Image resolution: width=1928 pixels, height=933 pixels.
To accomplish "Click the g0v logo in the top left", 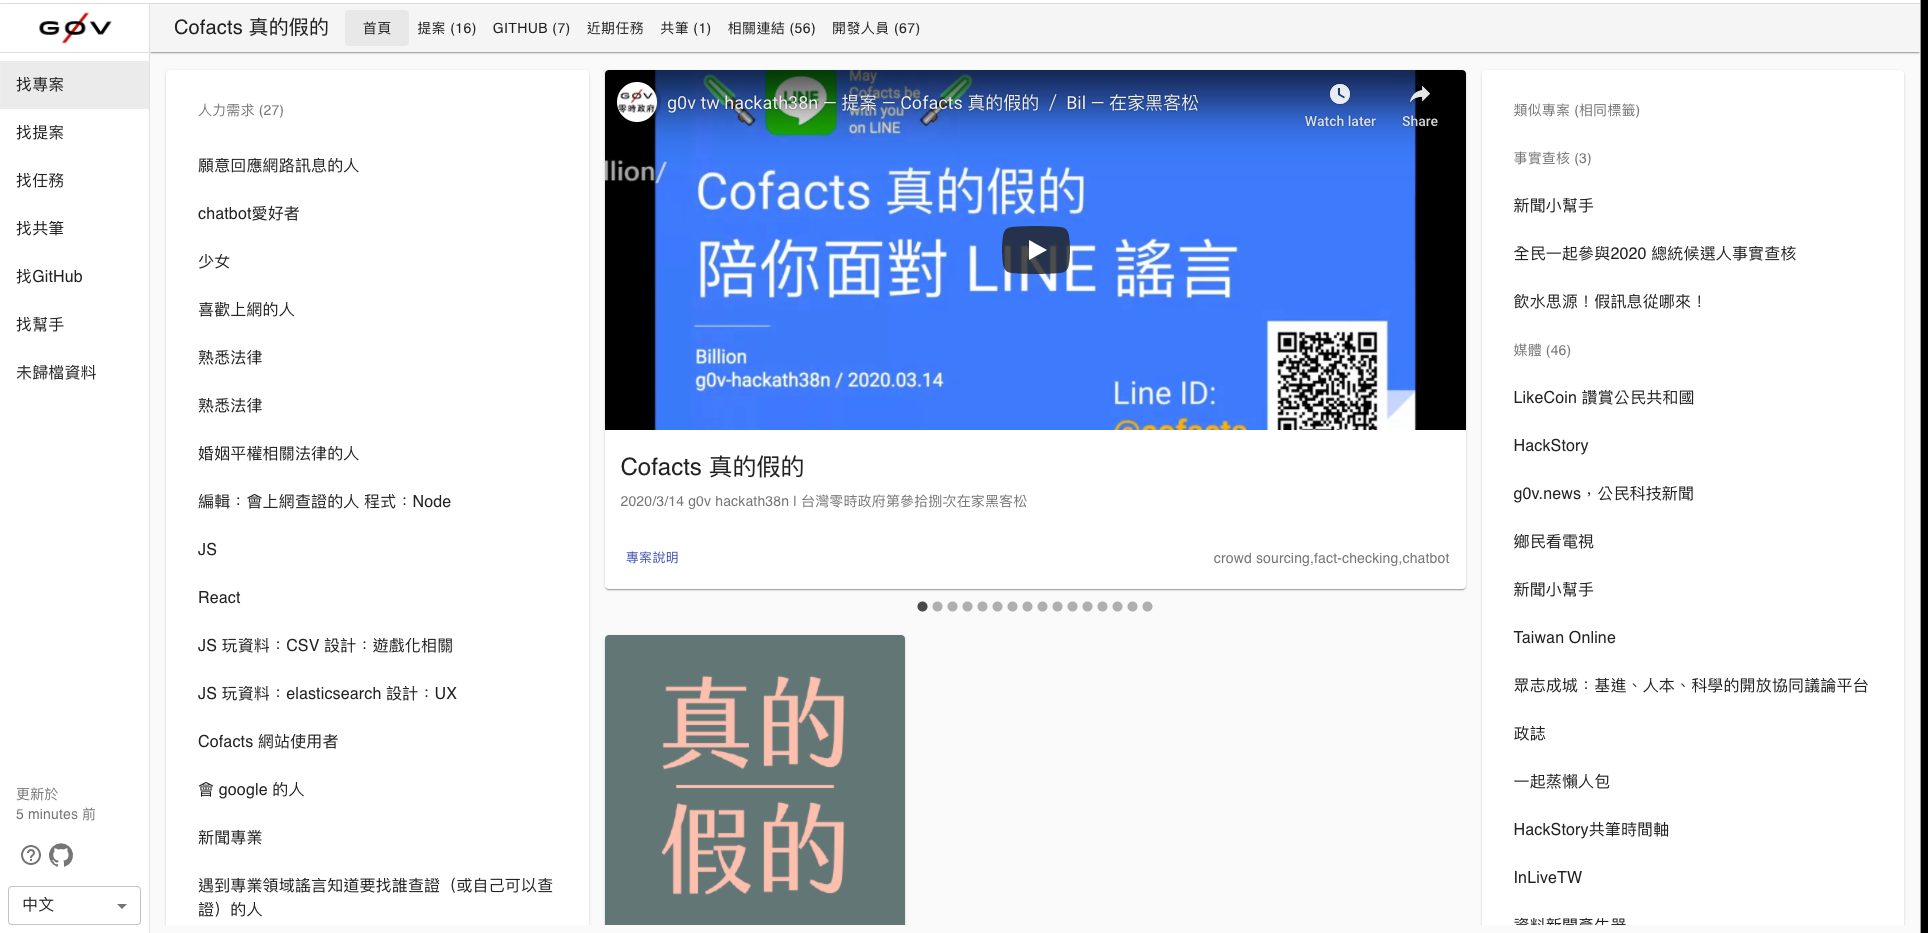I will pos(74,27).
